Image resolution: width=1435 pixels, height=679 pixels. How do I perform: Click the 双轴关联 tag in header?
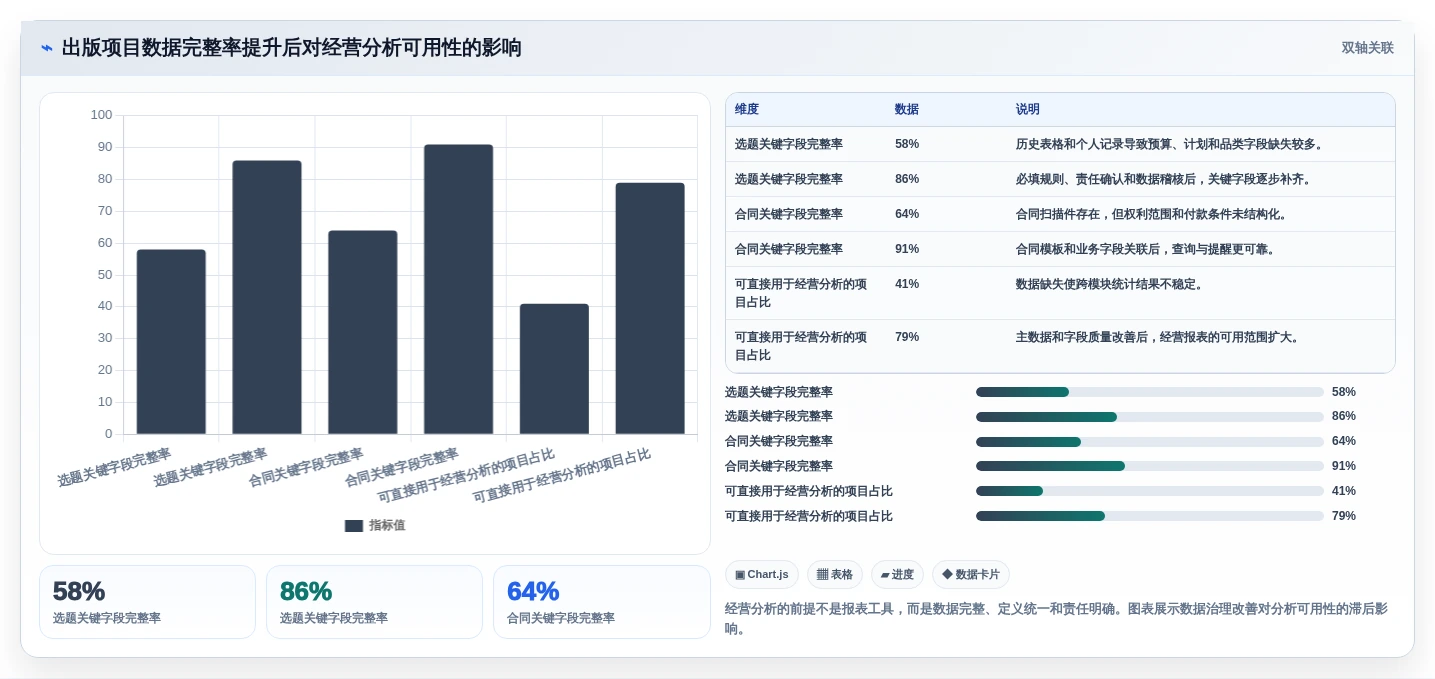[x=1367, y=48]
